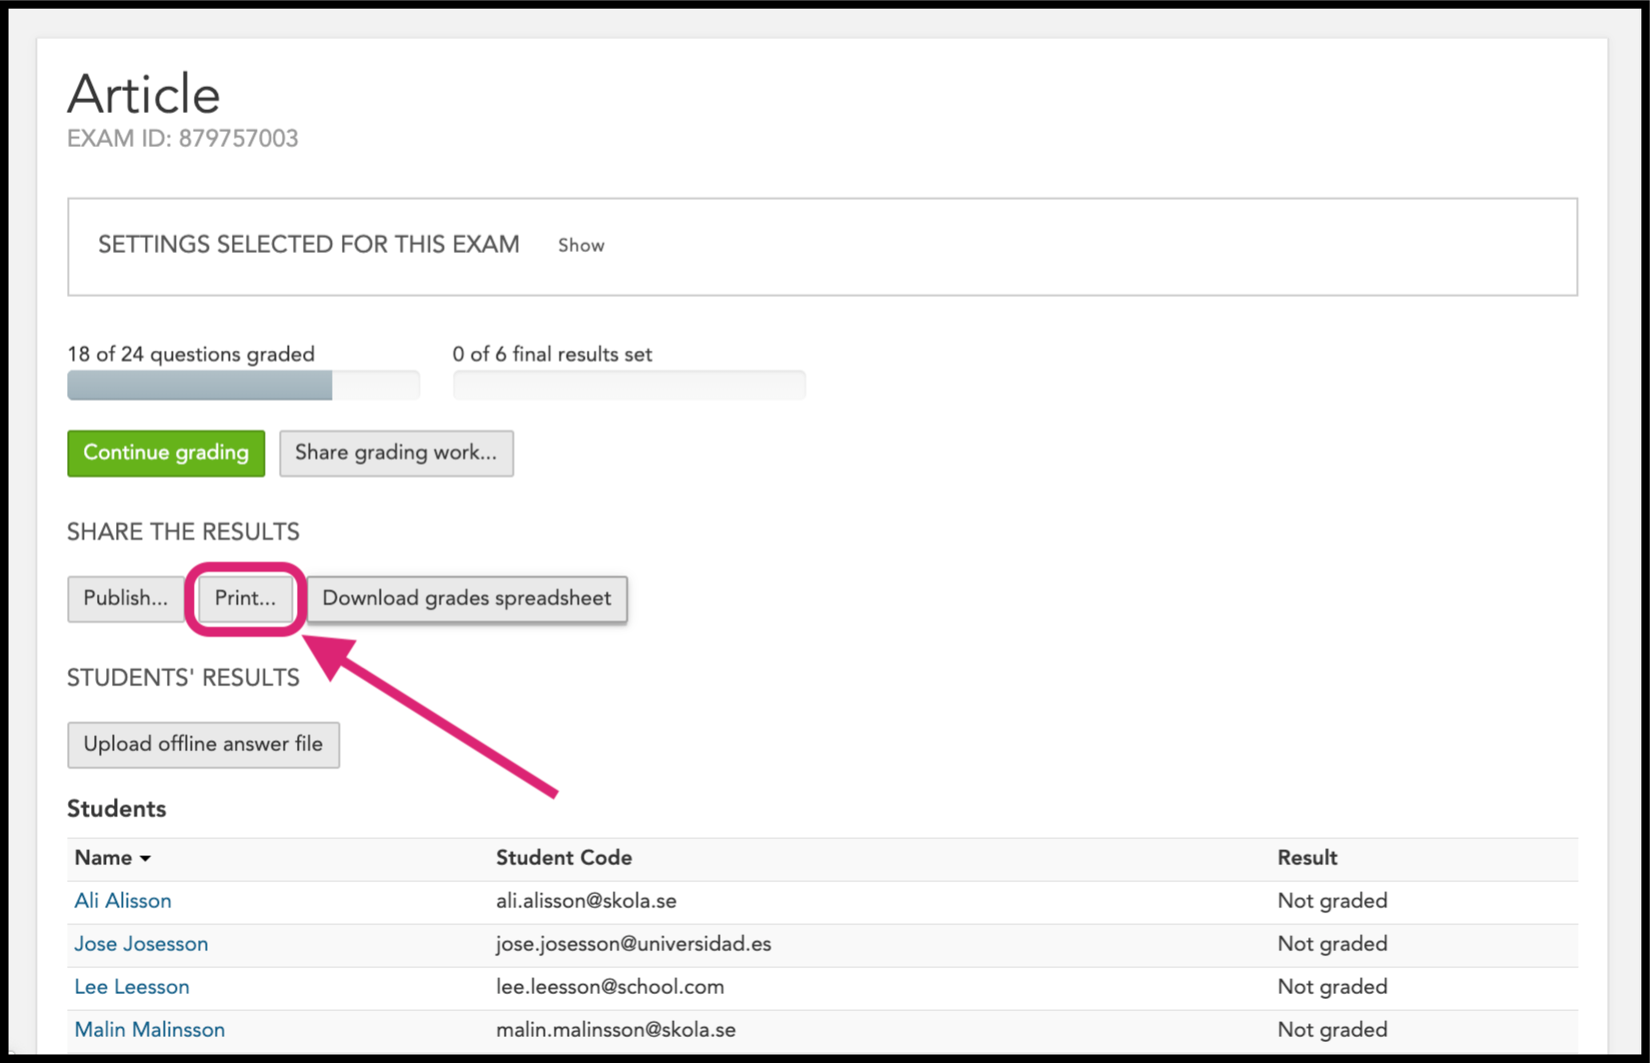Click the Print... button
This screenshot has height=1063, width=1650.
pyautogui.click(x=245, y=599)
